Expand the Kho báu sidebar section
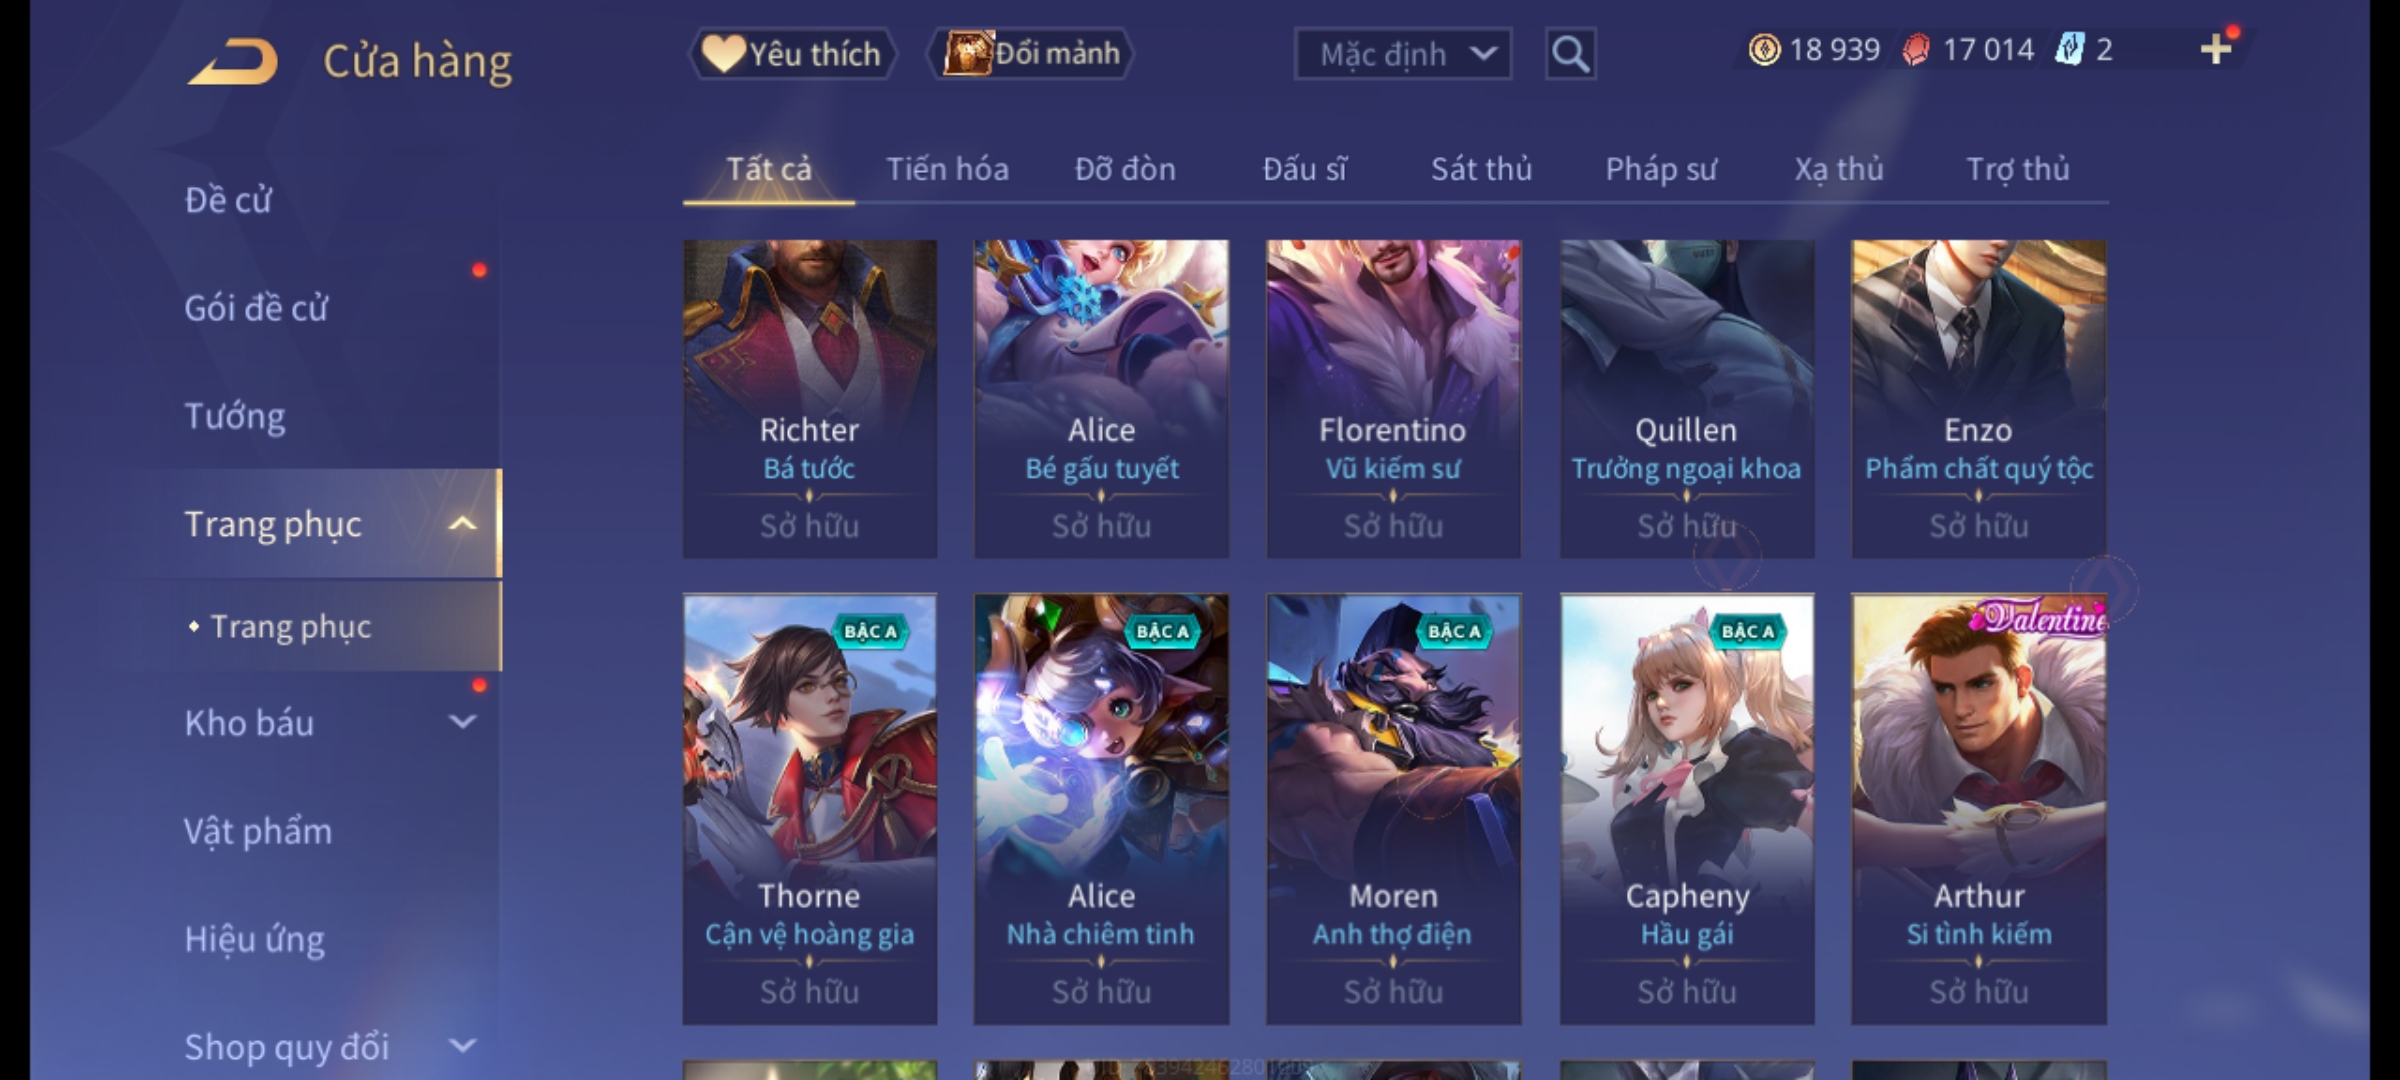Image resolution: width=2400 pixels, height=1080 pixels. [x=462, y=722]
